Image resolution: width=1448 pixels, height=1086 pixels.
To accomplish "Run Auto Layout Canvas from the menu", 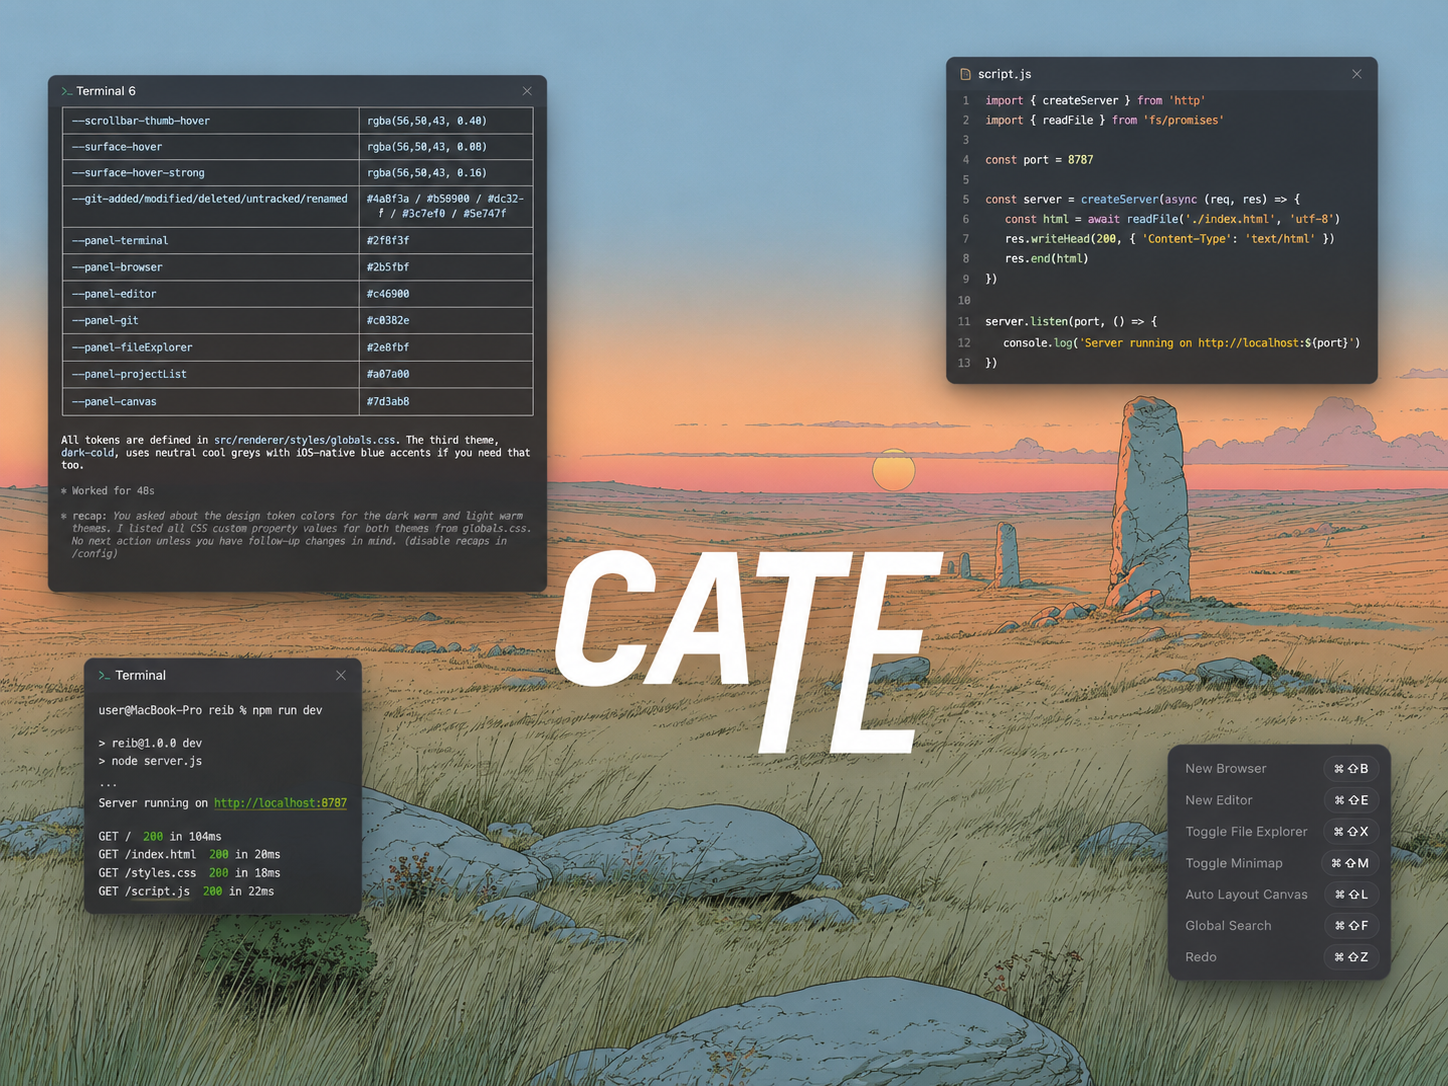I will [x=1279, y=894].
